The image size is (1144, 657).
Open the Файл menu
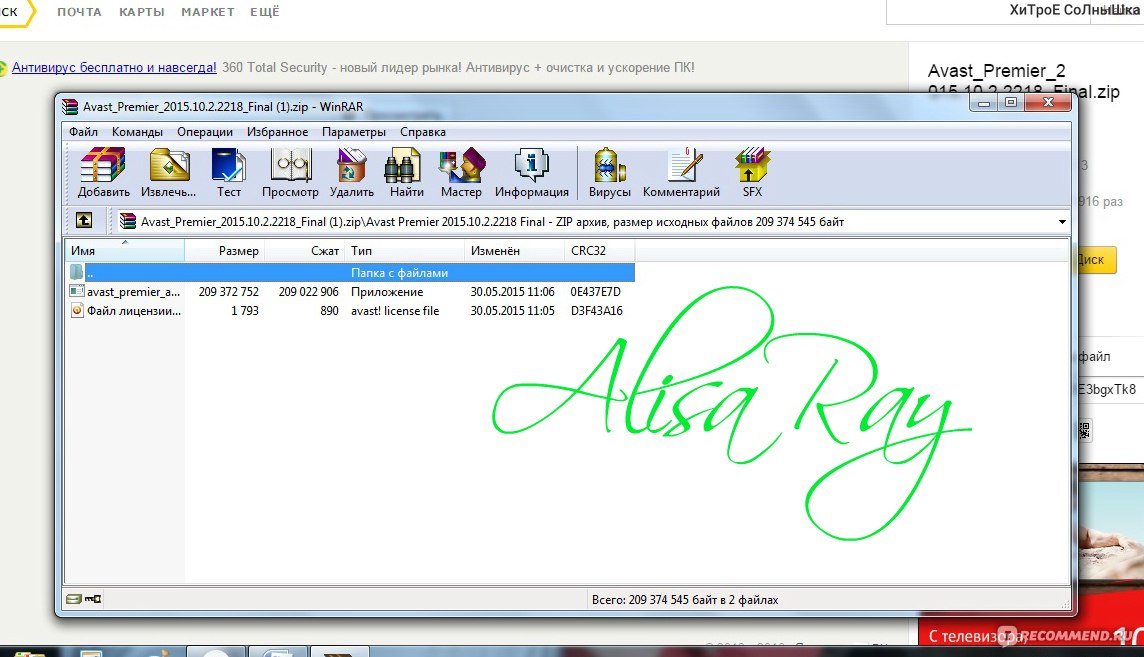83,132
